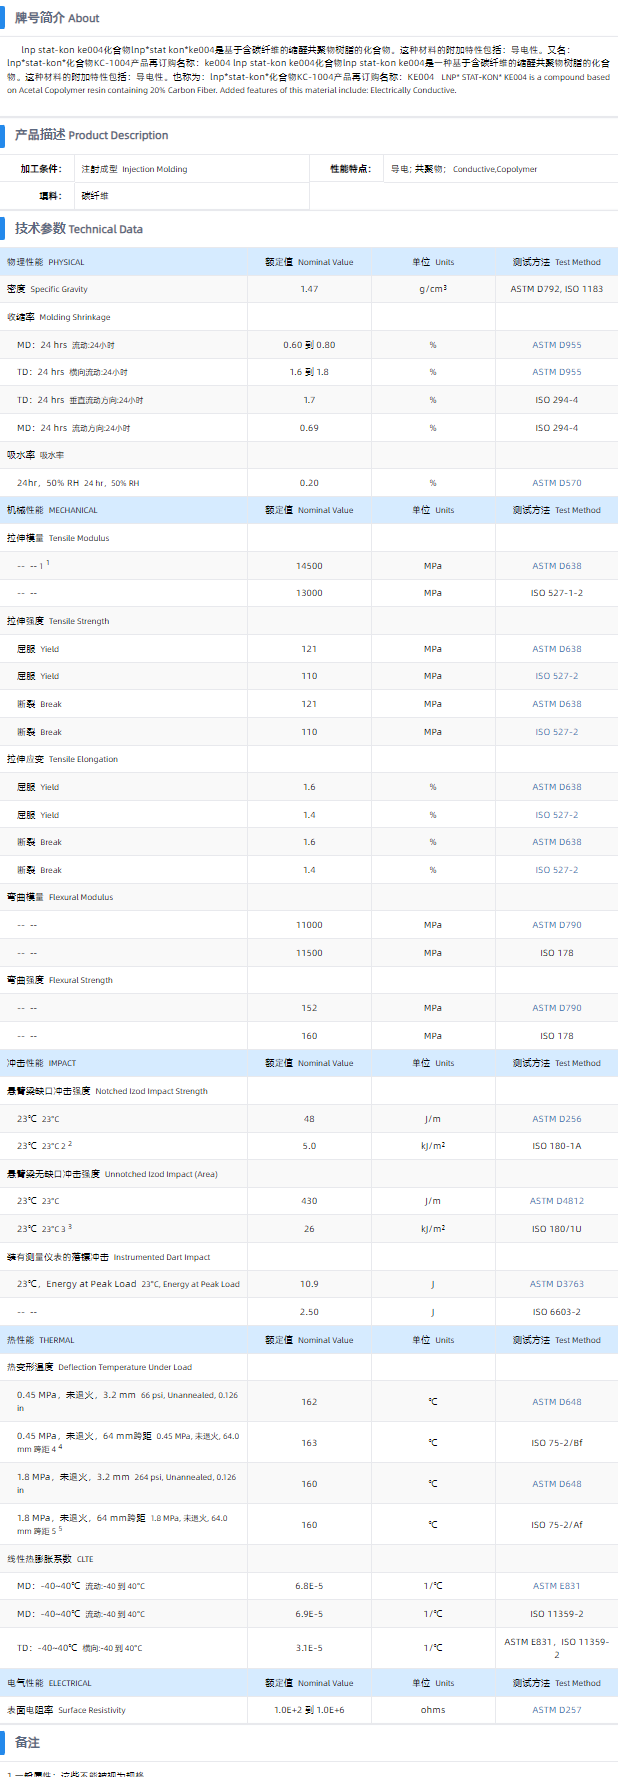The width and height of the screenshot is (618, 1777).
Task: Click ASTM D955 link for 1.6 到 1.8 shrinkage
Action: 556,372
